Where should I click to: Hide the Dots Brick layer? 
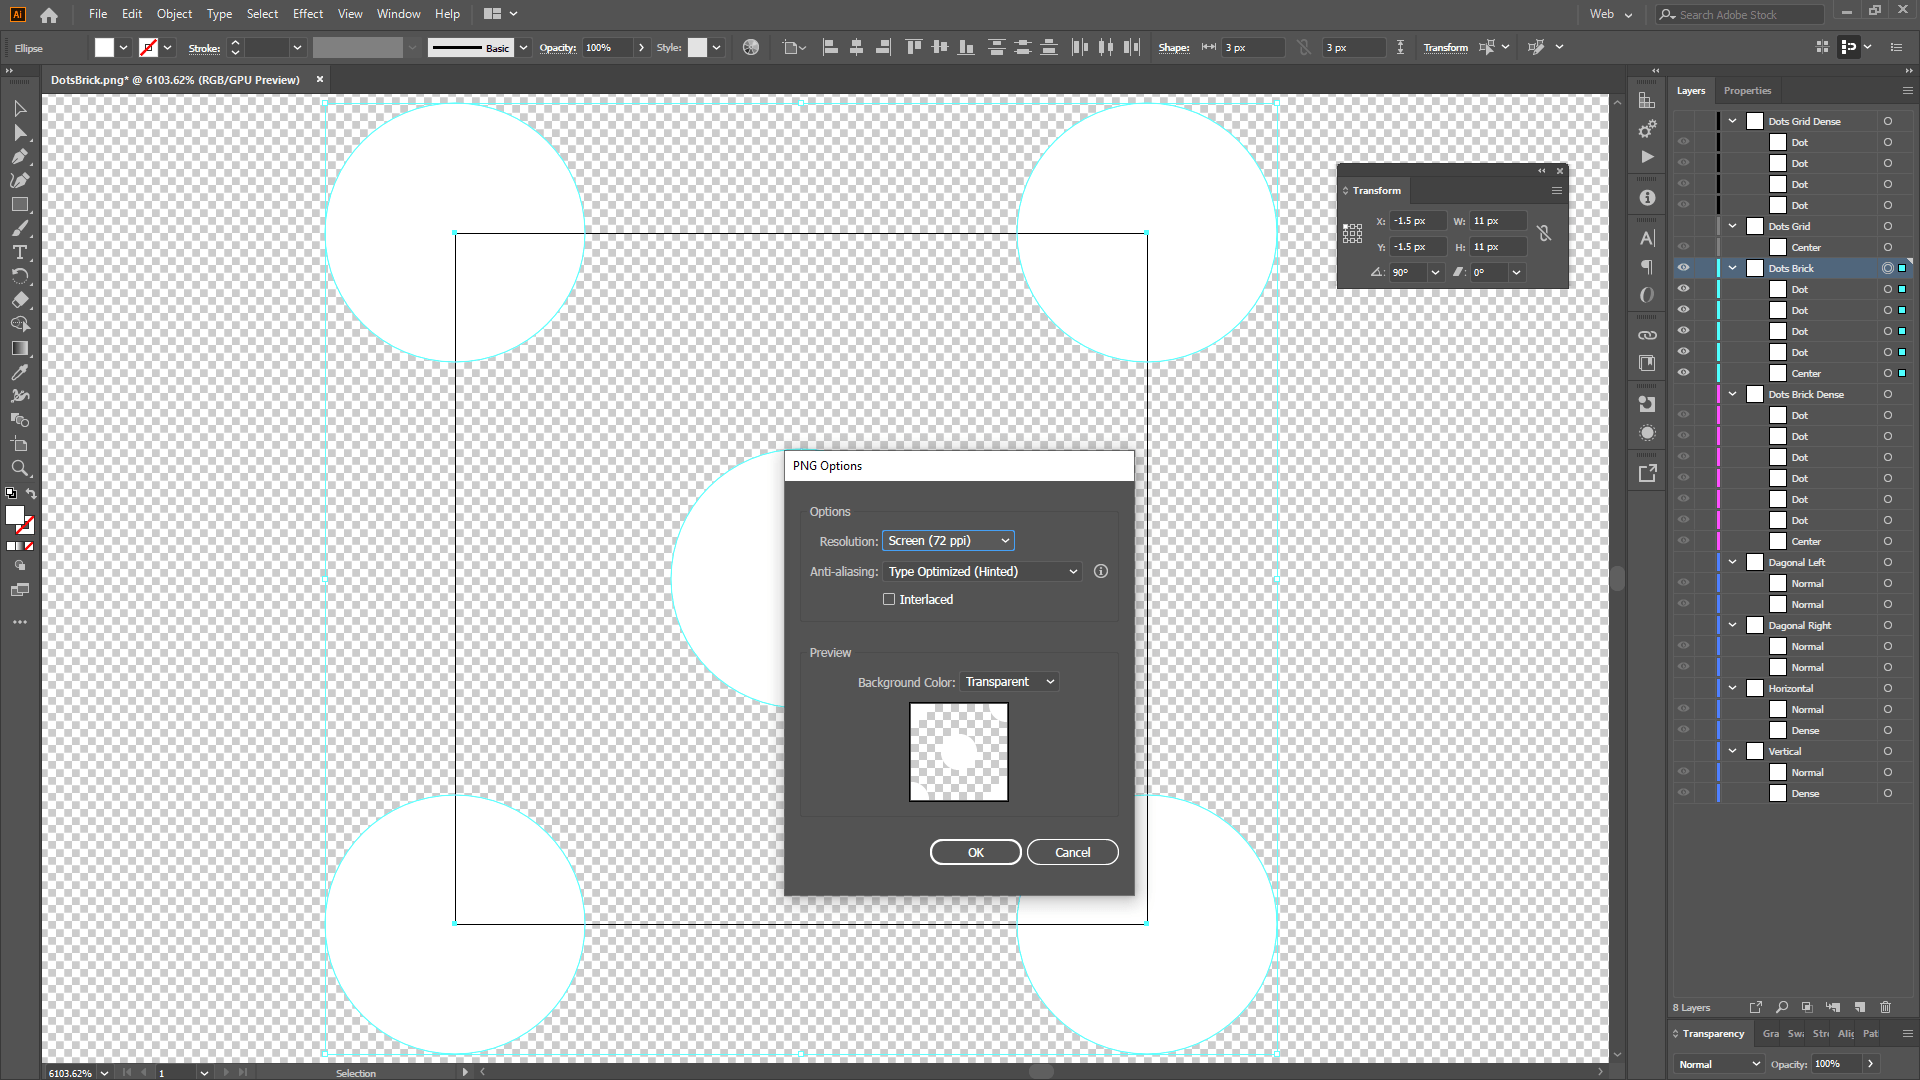coord(1683,268)
